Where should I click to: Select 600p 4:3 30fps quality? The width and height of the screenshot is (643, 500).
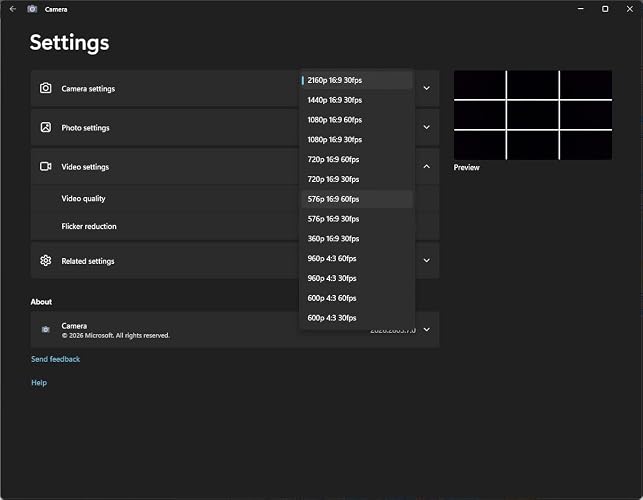(x=356, y=318)
